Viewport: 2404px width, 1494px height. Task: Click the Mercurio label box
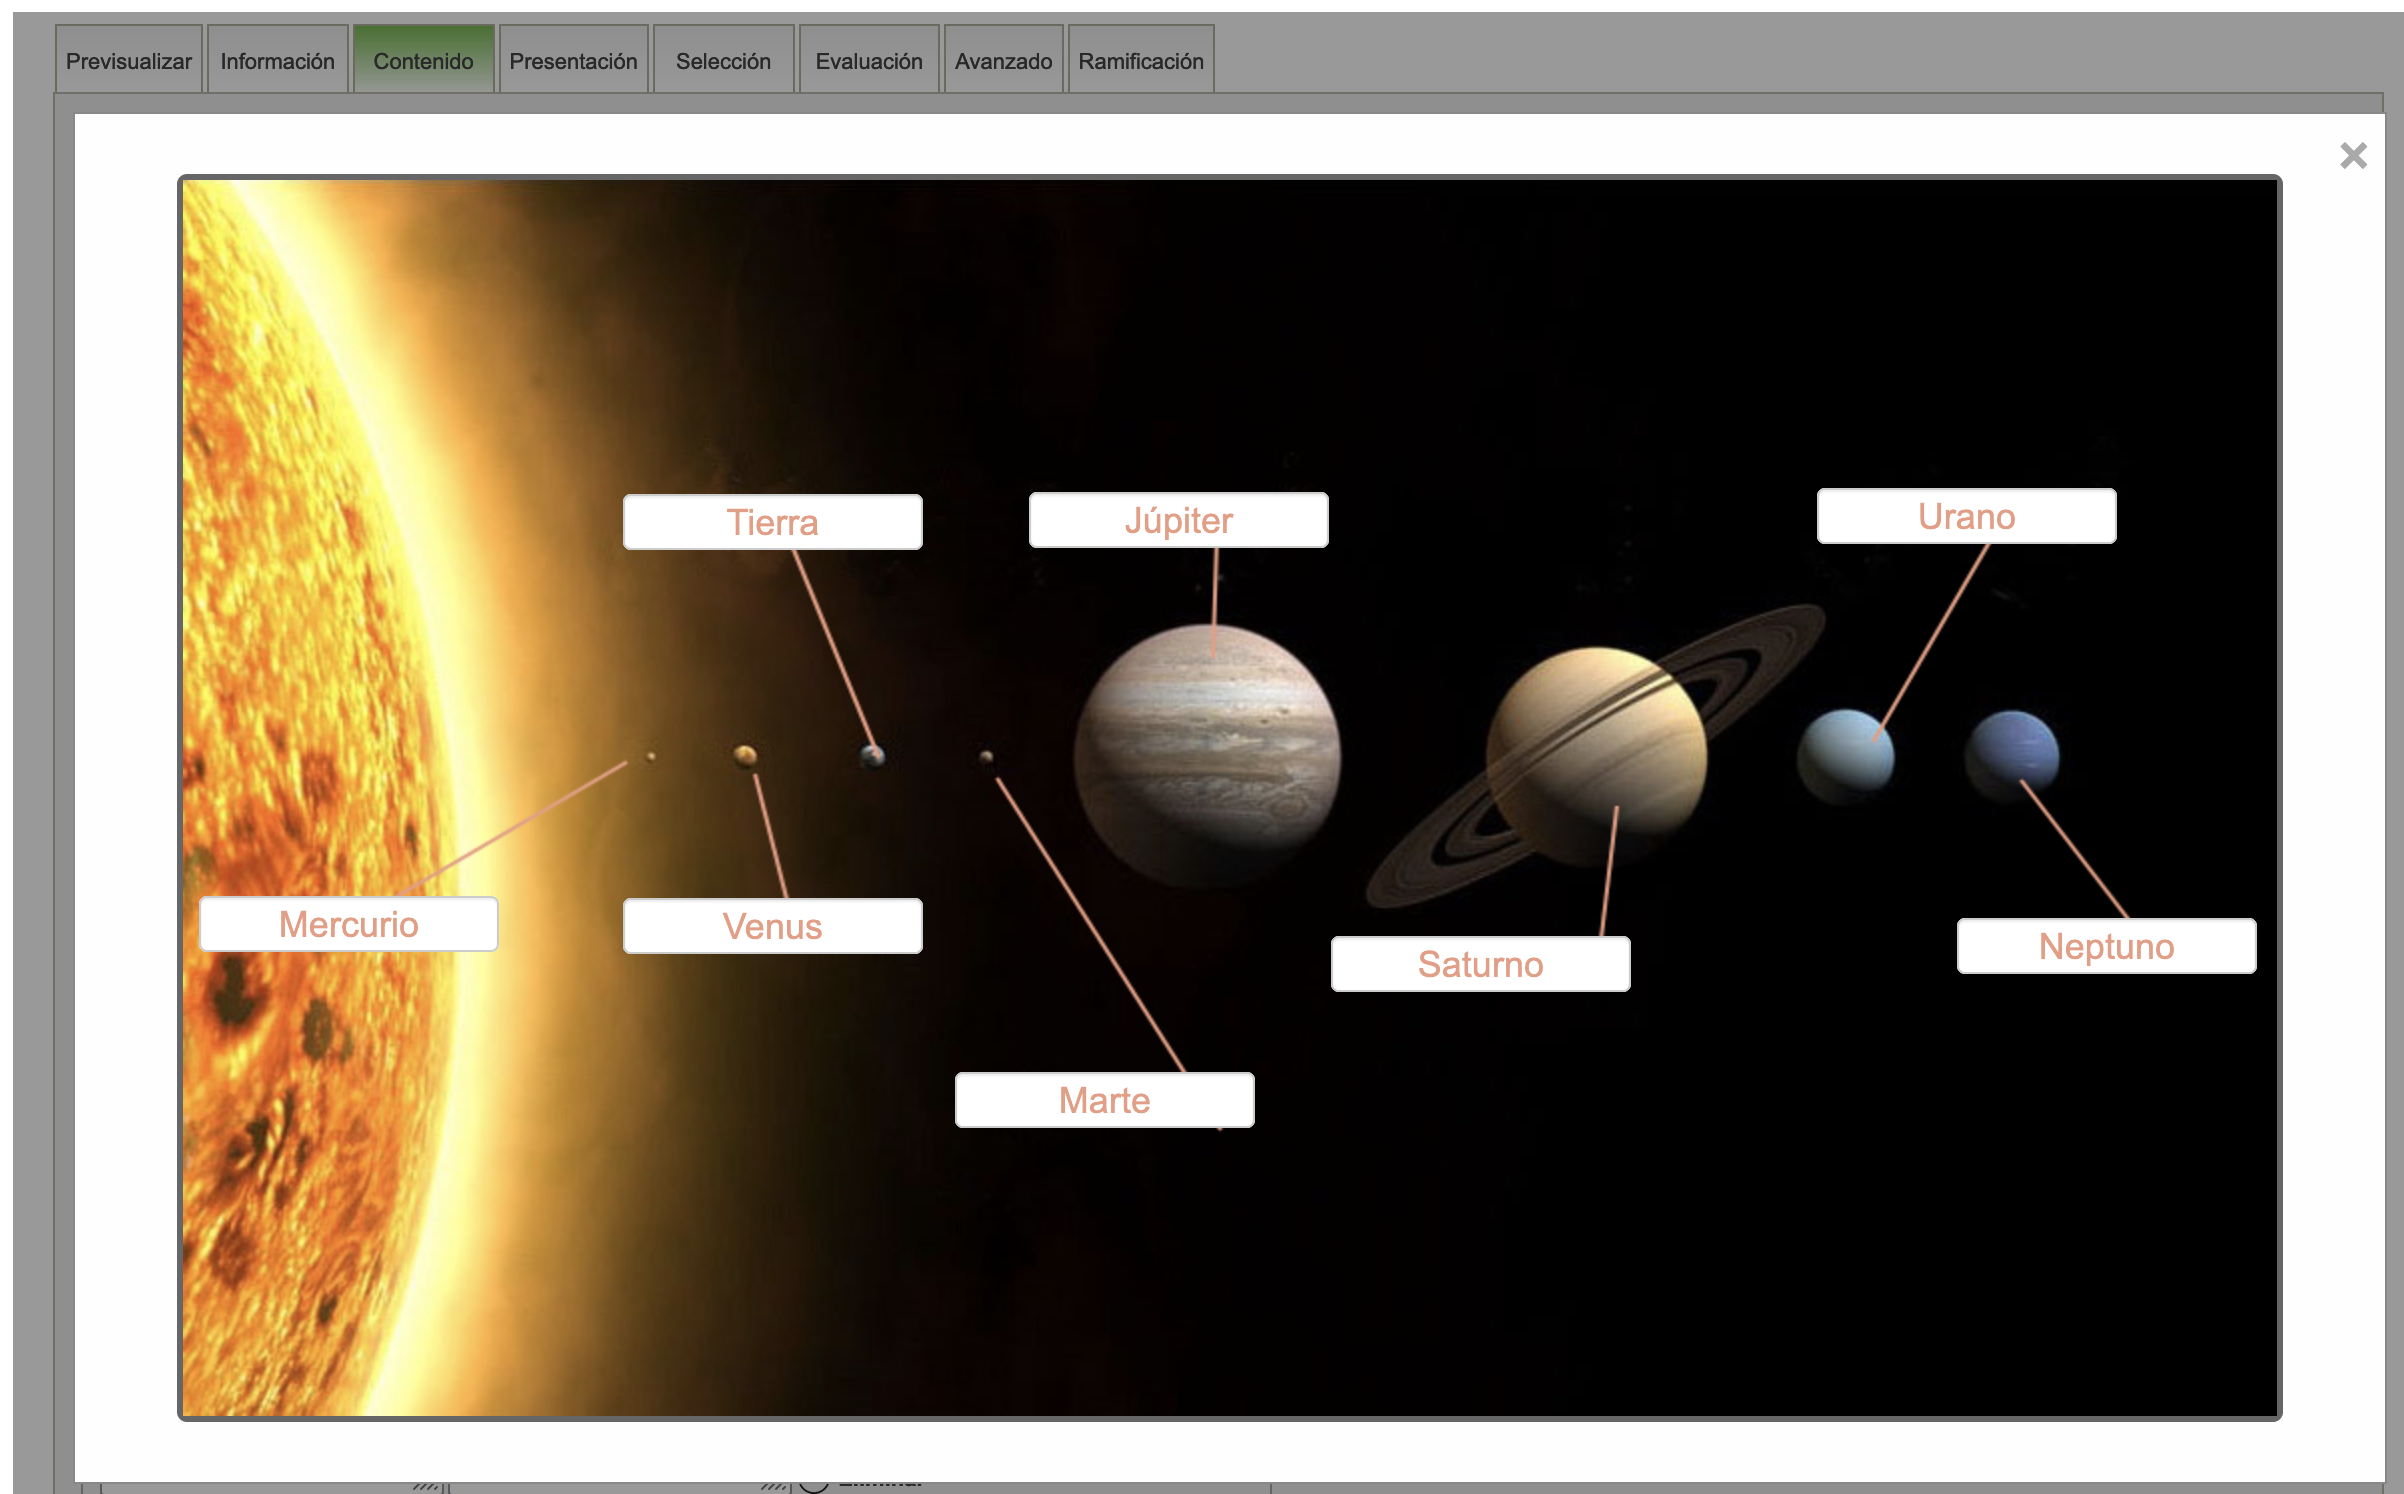(348, 924)
